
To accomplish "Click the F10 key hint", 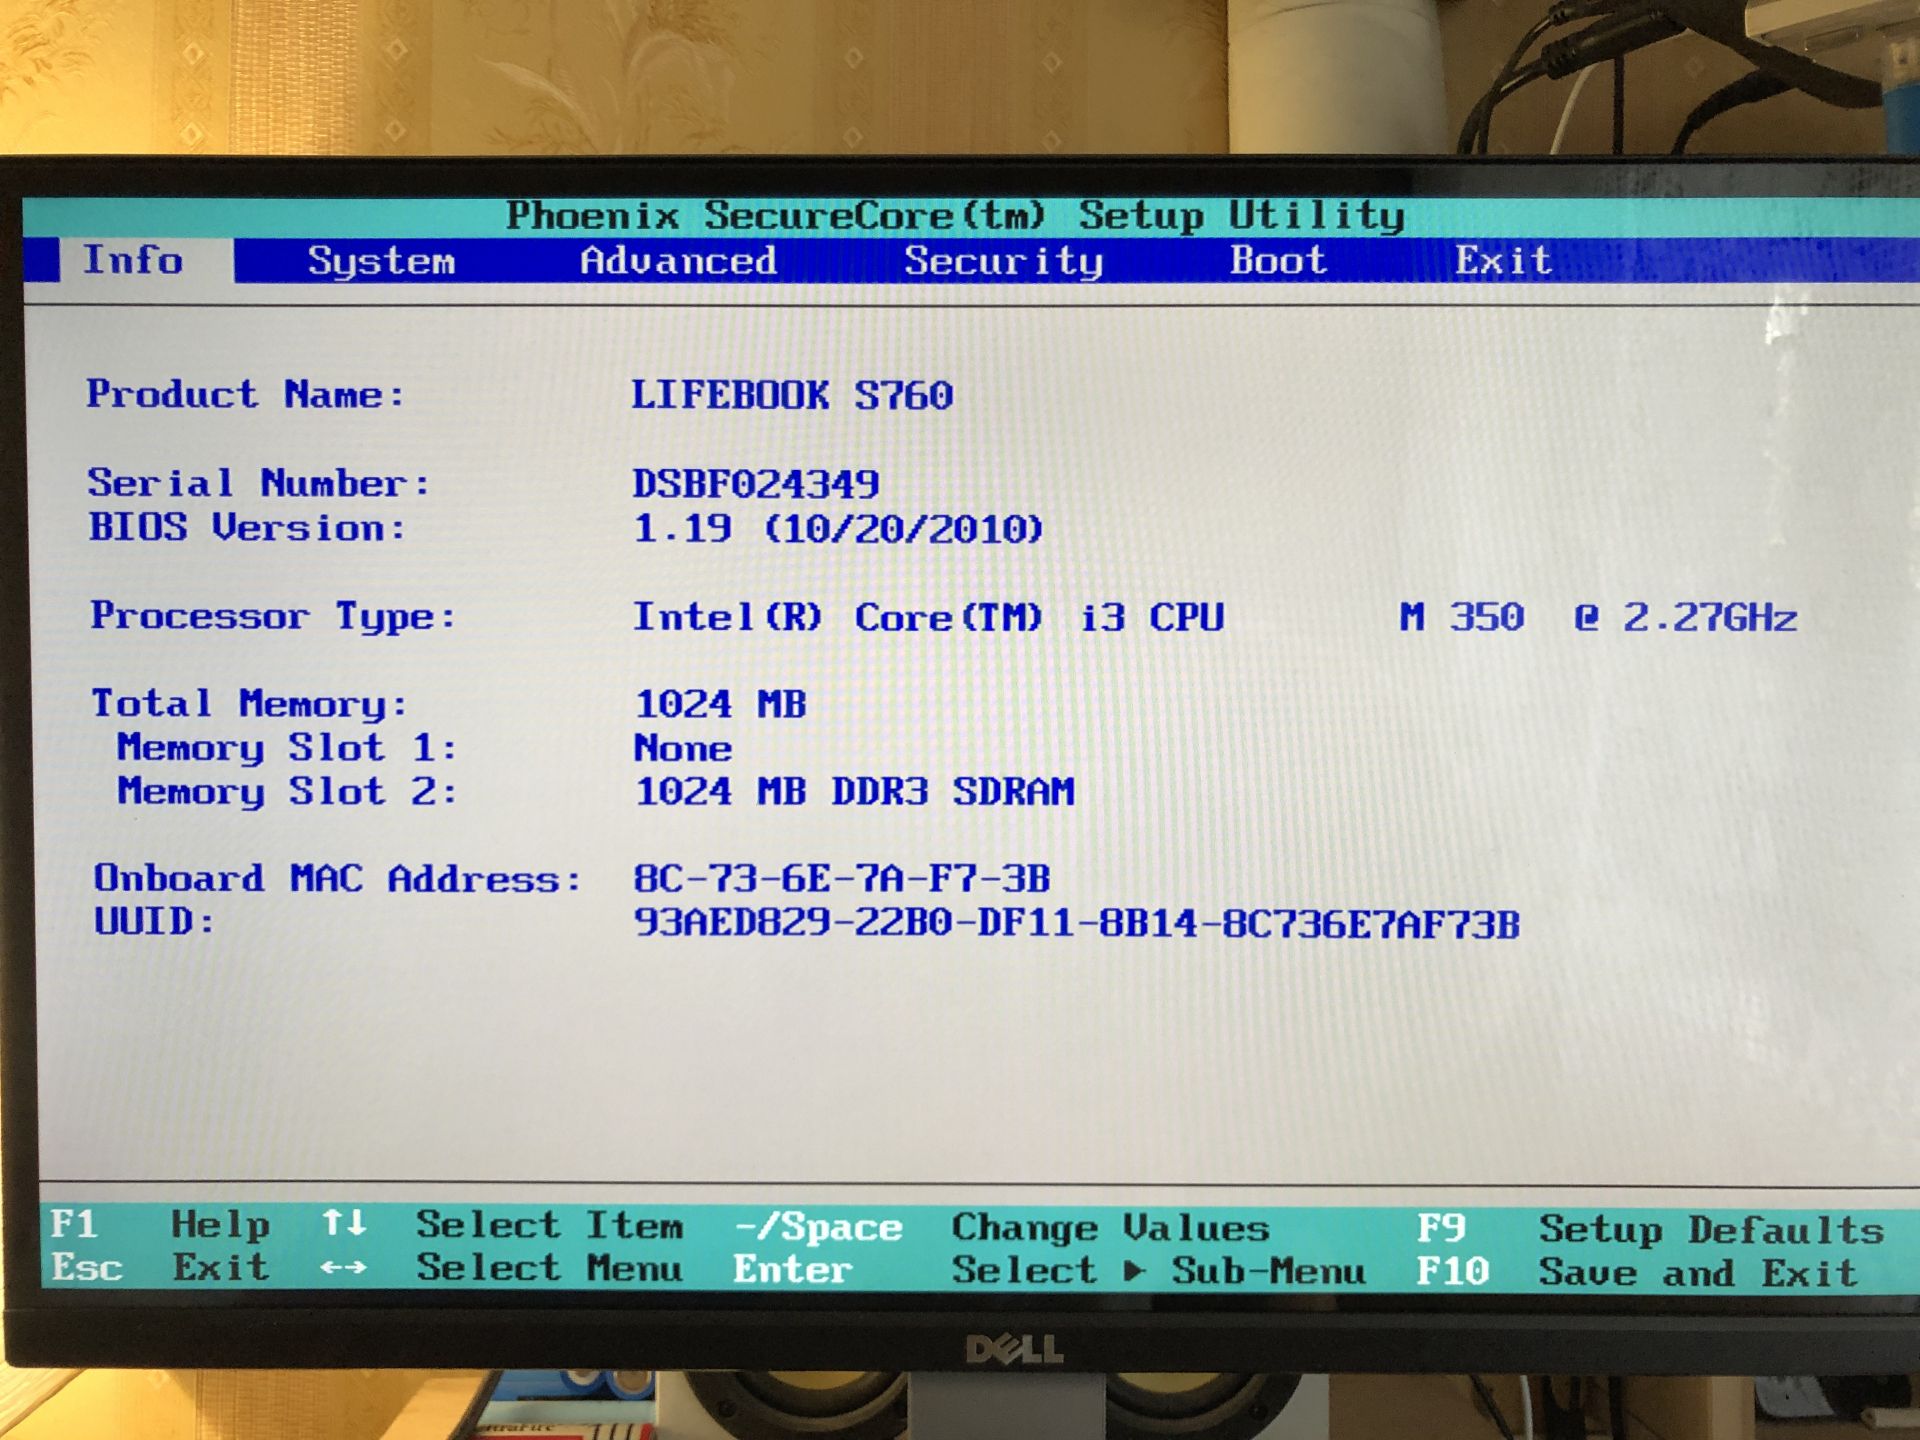I will 1453,1271.
